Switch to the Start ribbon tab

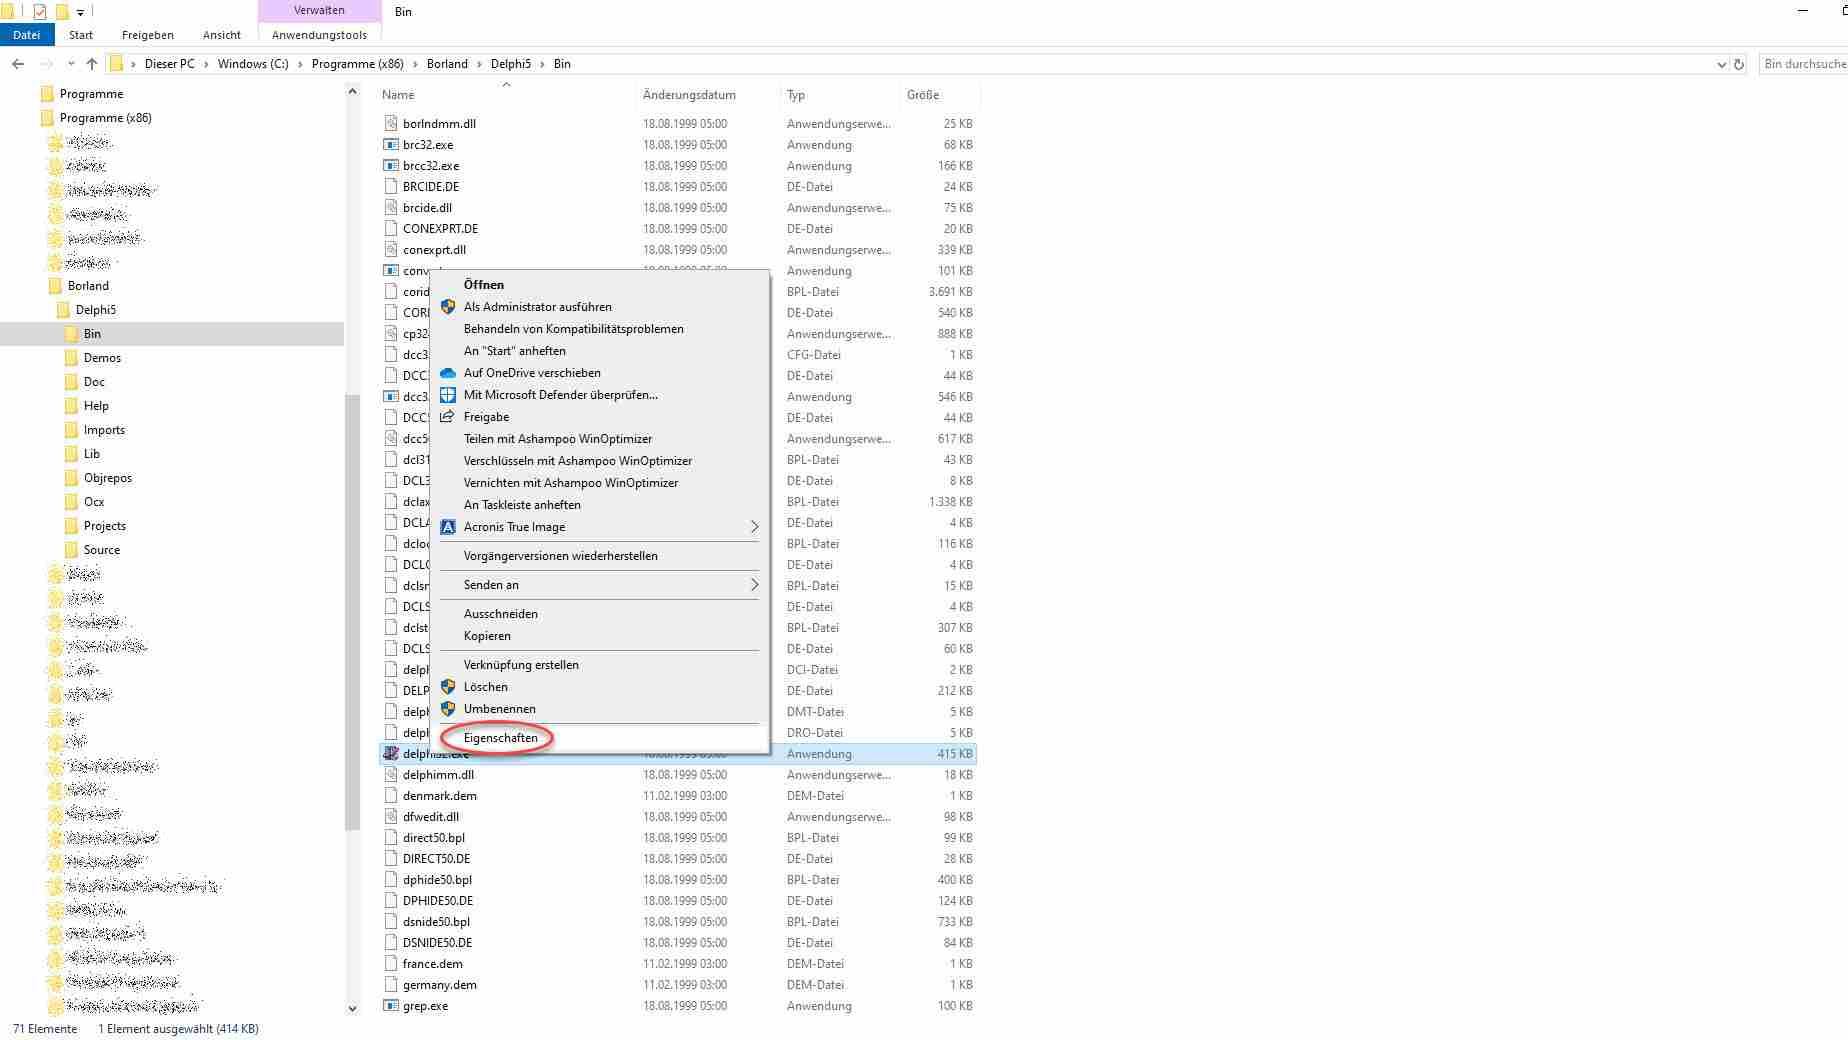coord(81,34)
